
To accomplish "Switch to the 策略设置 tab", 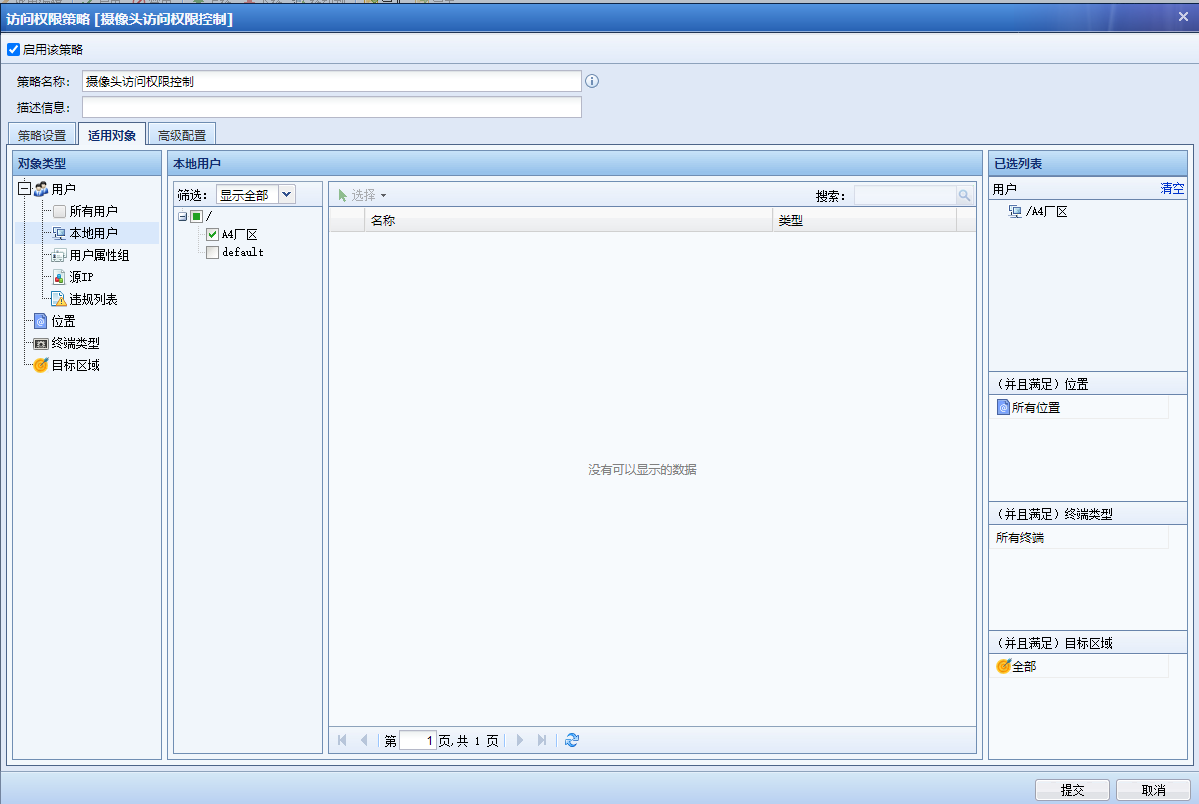I will 42,135.
